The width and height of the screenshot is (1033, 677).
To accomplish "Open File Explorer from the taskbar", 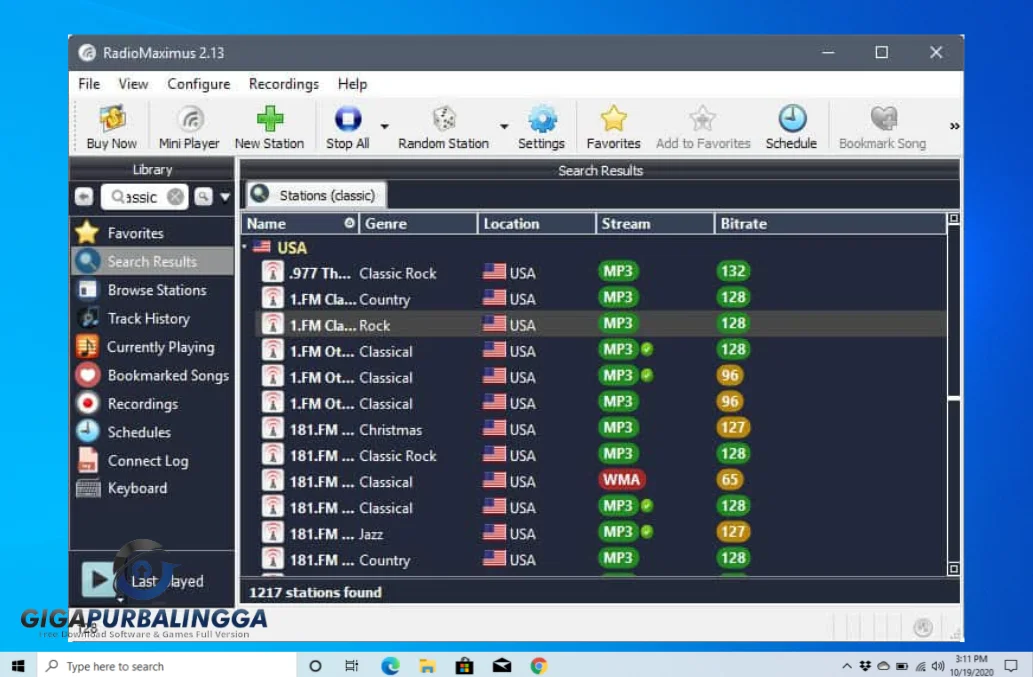I will click(427, 666).
